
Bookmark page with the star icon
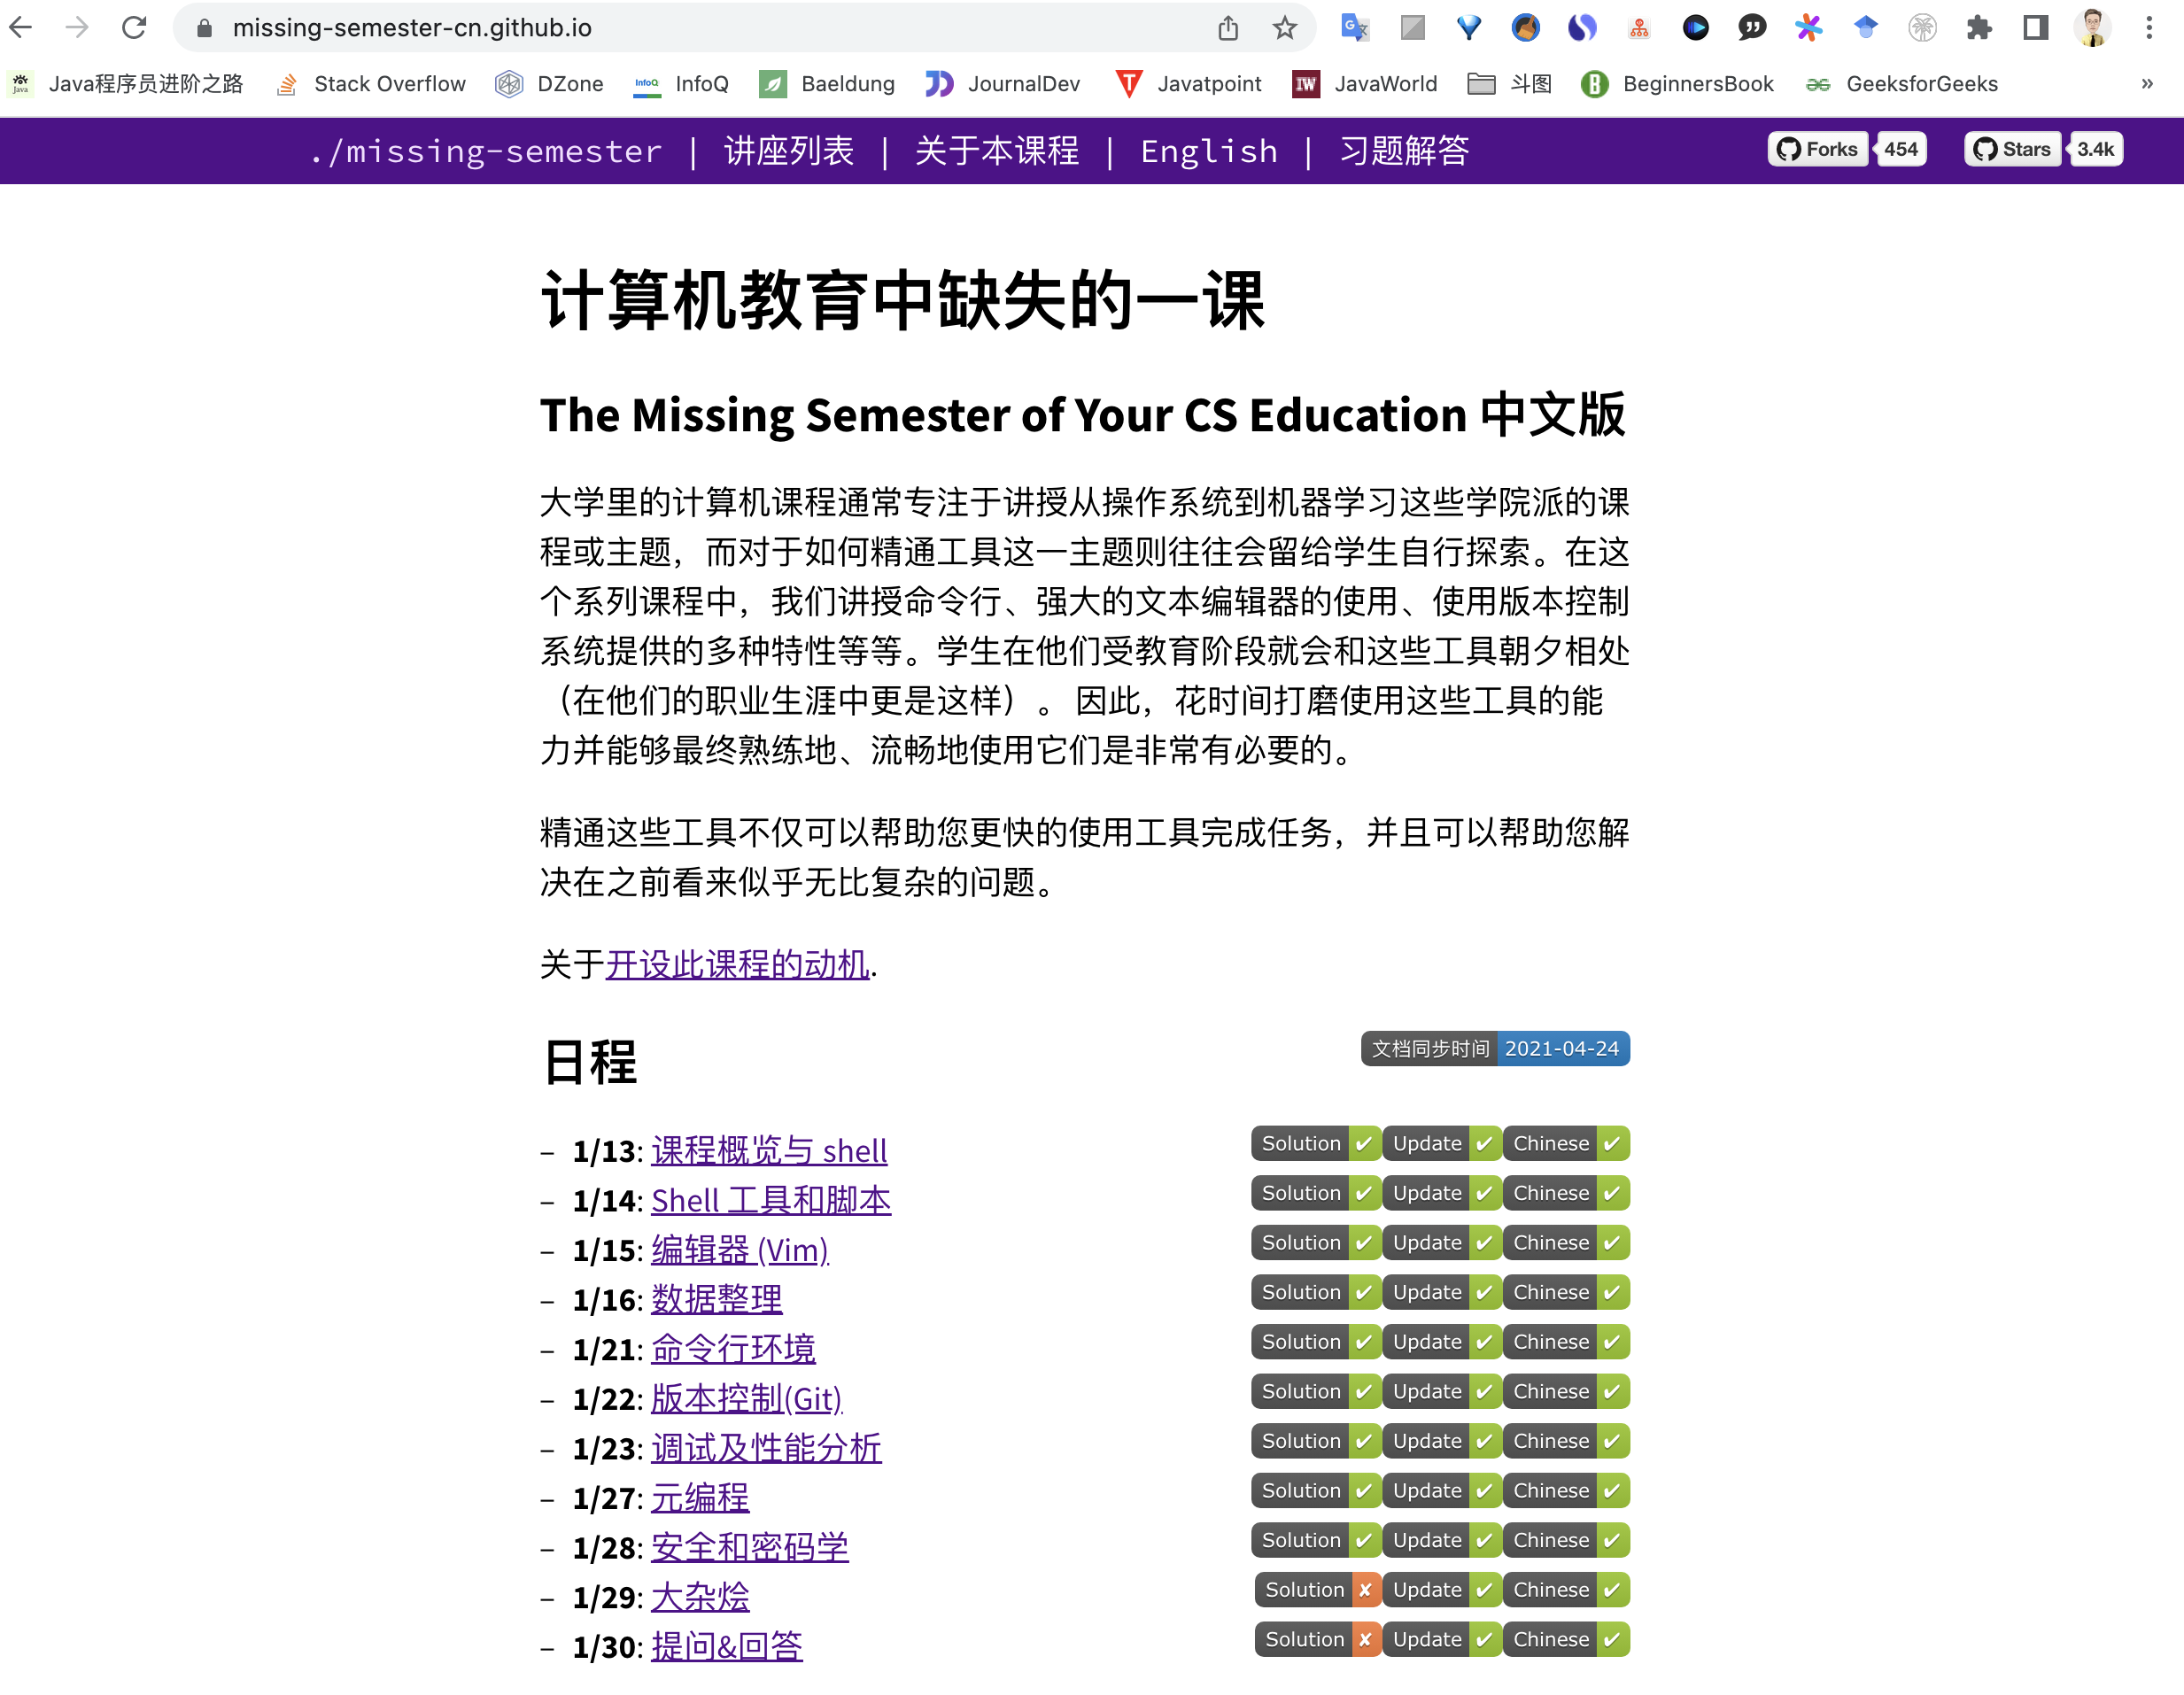pyautogui.click(x=1284, y=27)
